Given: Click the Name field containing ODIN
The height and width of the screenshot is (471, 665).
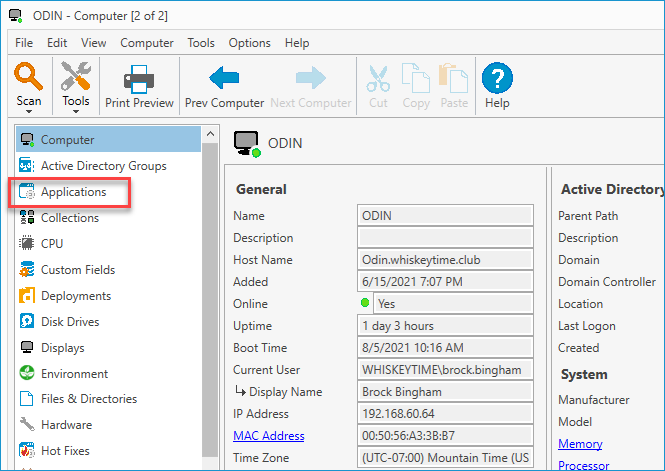Looking at the screenshot, I should [445, 215].
